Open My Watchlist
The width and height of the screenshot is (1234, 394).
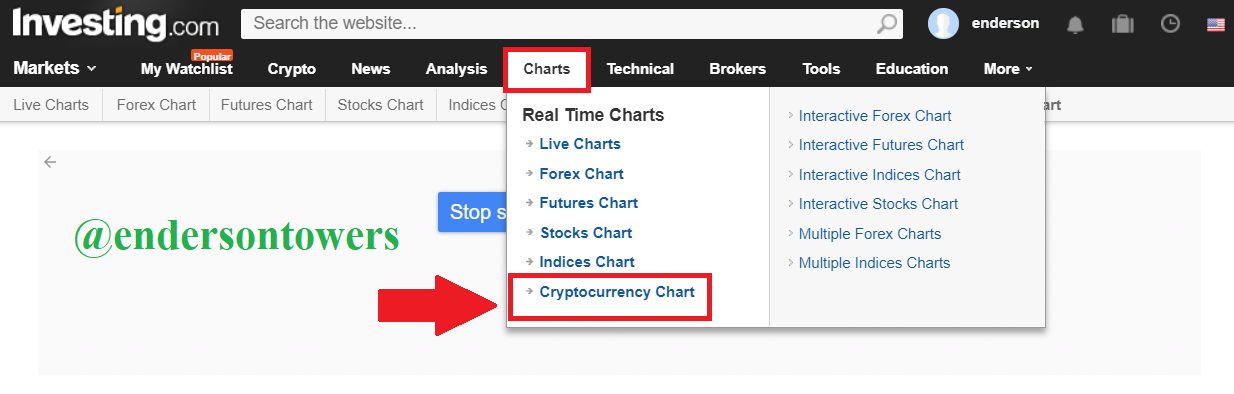[x=186, y=69]
